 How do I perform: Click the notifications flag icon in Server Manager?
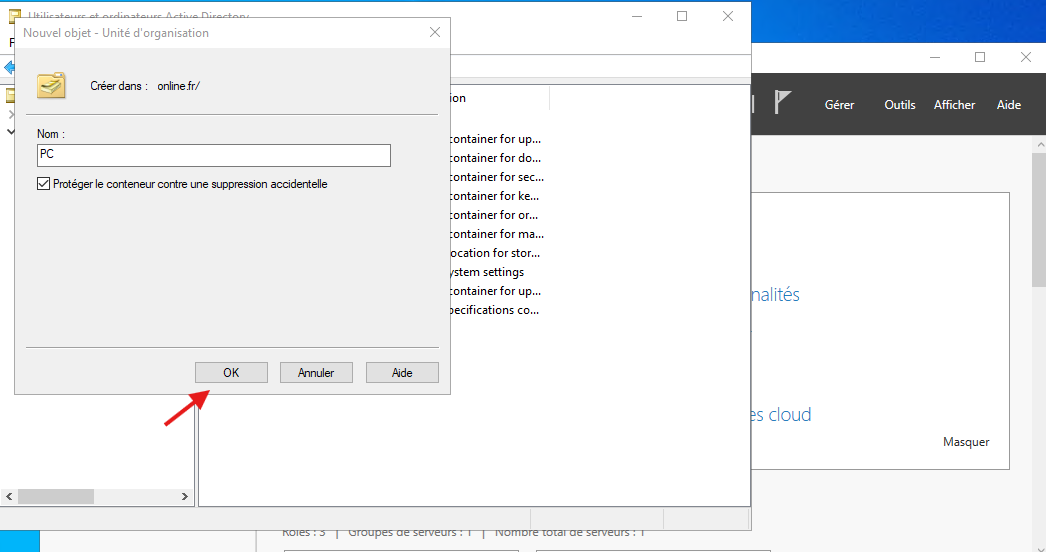[782, 102]
